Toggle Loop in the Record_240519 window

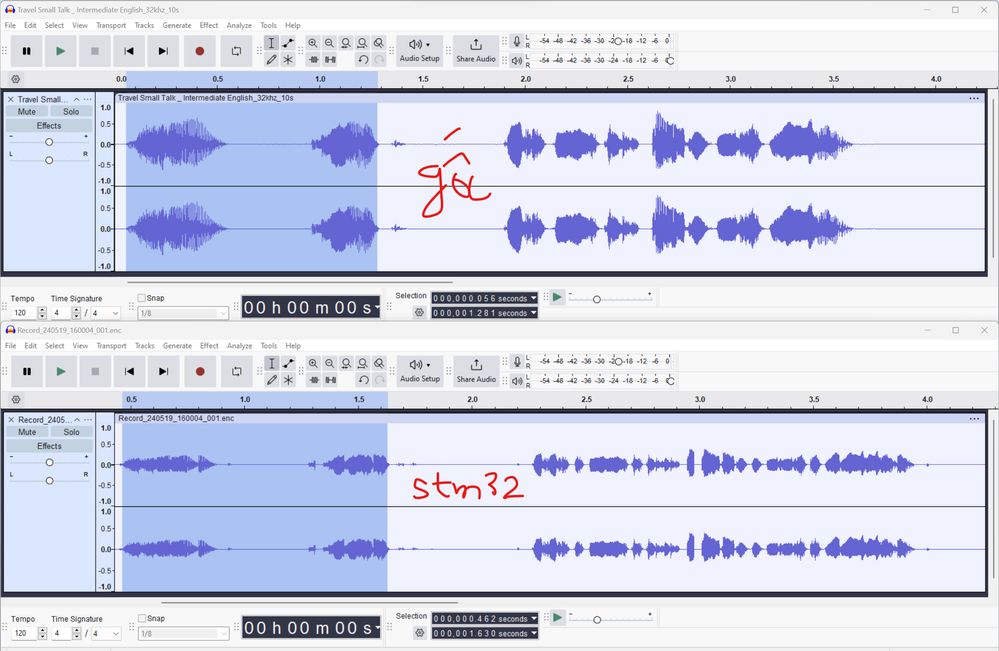(x=237, y=371)
